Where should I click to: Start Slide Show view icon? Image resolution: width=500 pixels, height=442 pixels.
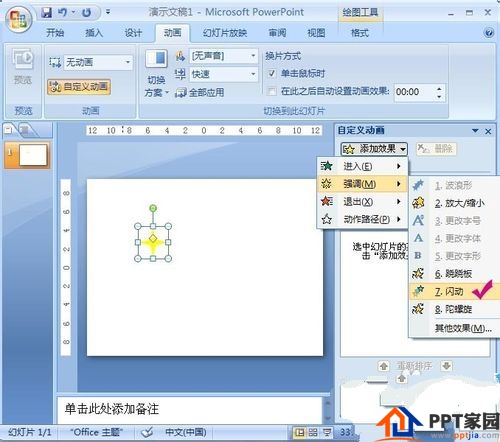coord(327,433)
